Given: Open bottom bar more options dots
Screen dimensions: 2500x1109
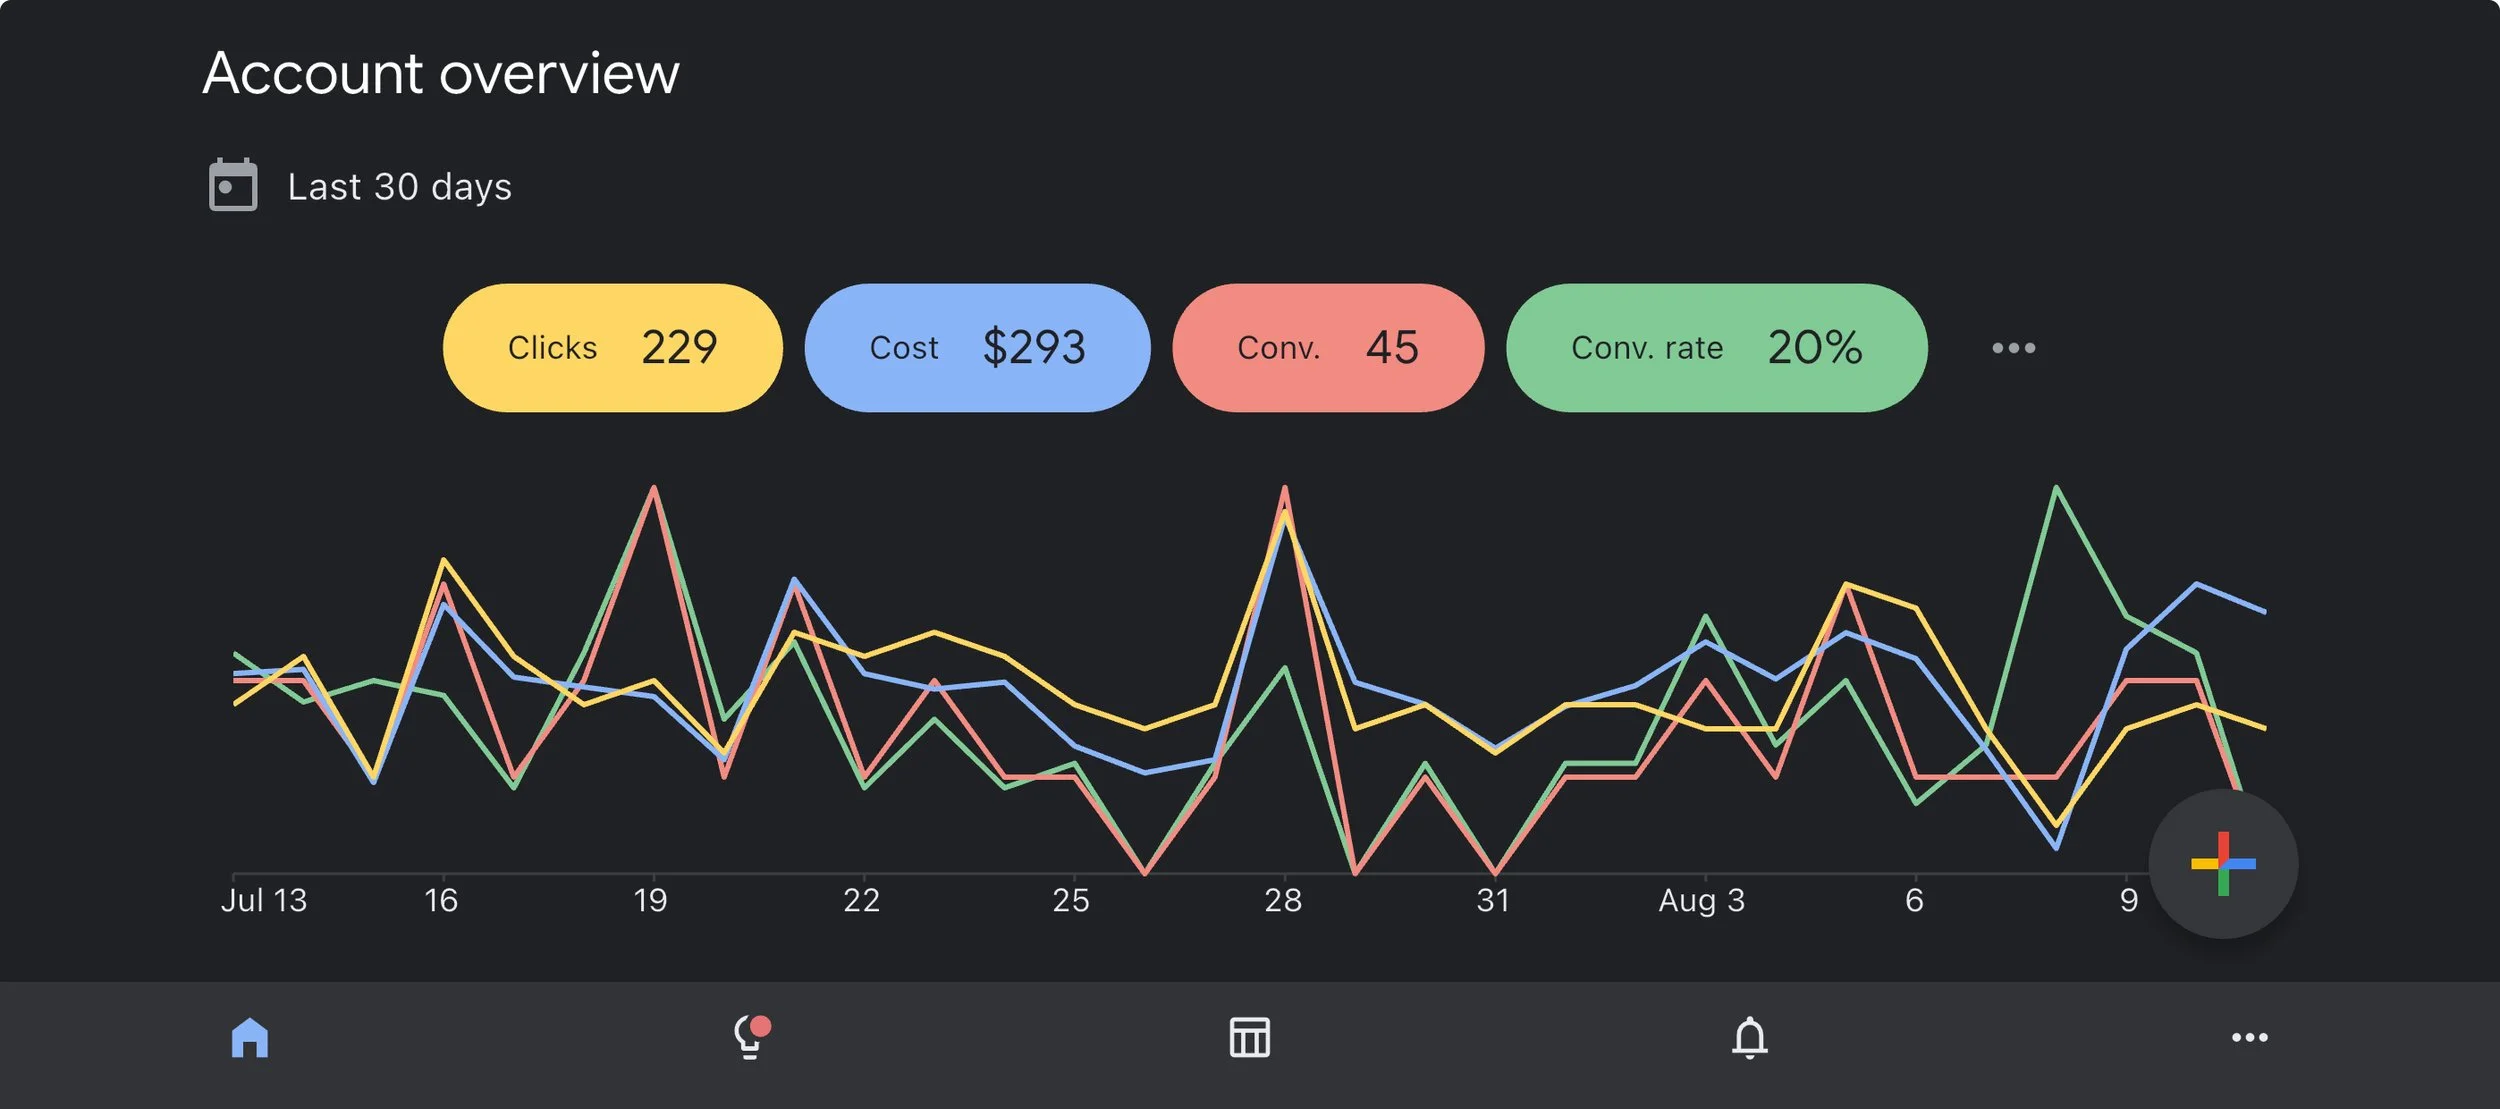Looking at the screenshot, I should 2250,1038.
